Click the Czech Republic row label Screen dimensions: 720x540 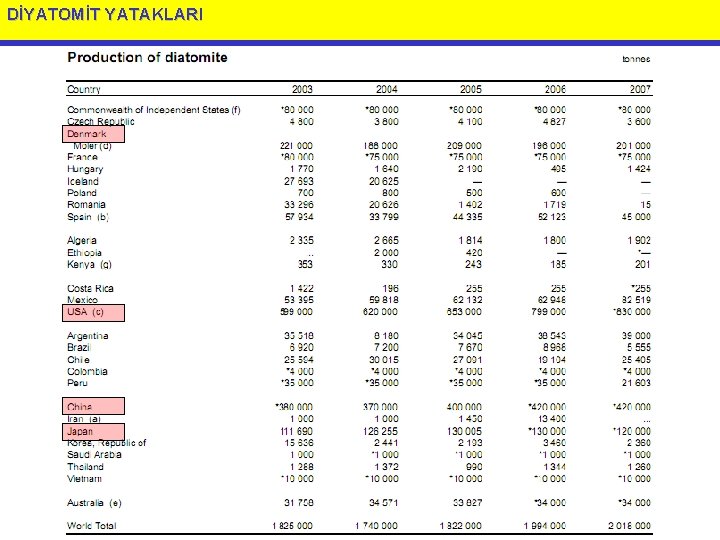(101, 122)
